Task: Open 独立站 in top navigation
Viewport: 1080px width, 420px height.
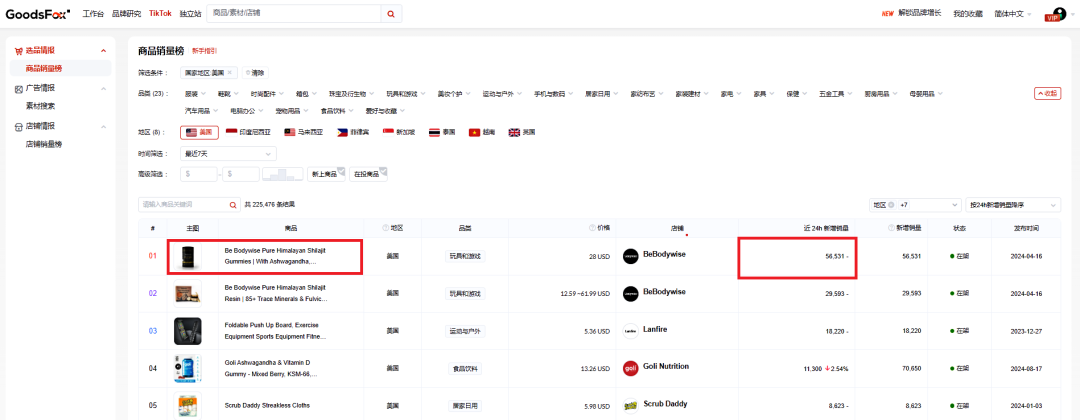Action: pyautogui.click(x=190, y=14)
